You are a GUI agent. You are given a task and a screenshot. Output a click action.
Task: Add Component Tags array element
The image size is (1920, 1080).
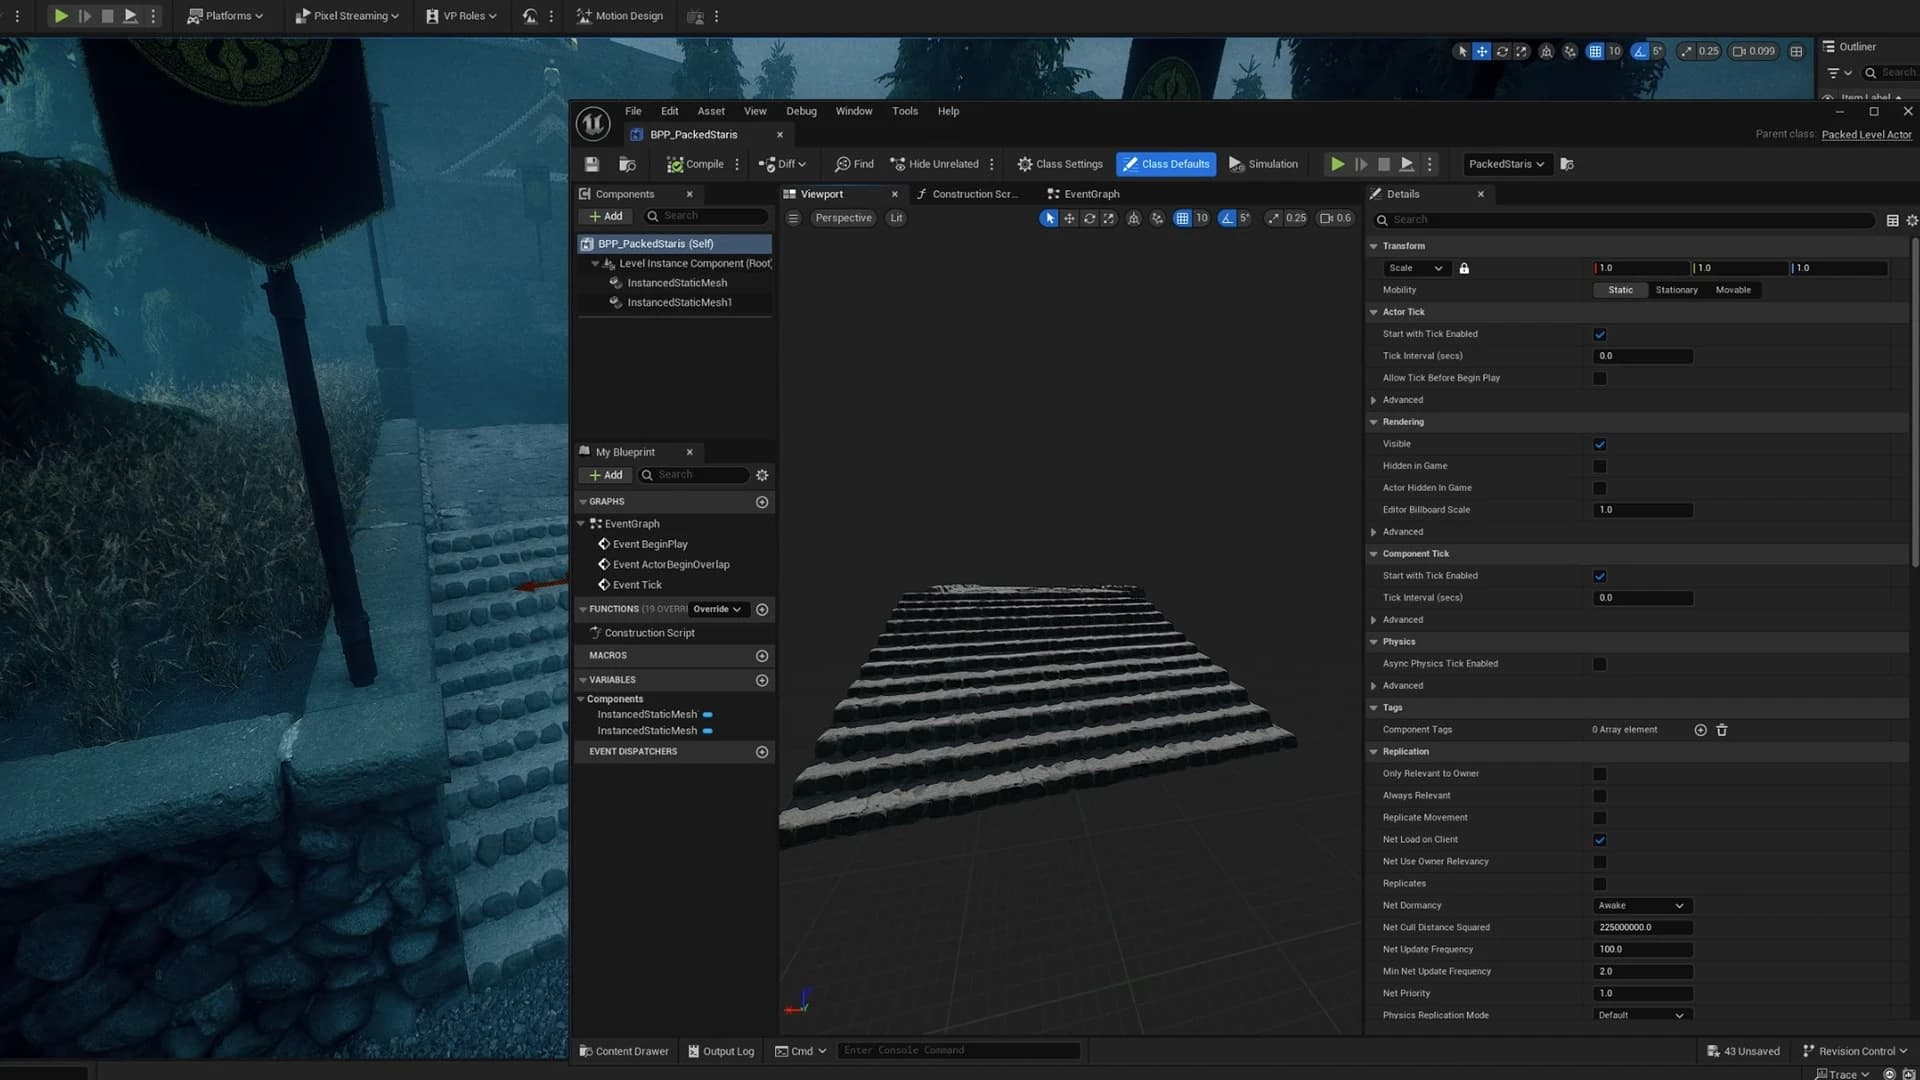1700,730
